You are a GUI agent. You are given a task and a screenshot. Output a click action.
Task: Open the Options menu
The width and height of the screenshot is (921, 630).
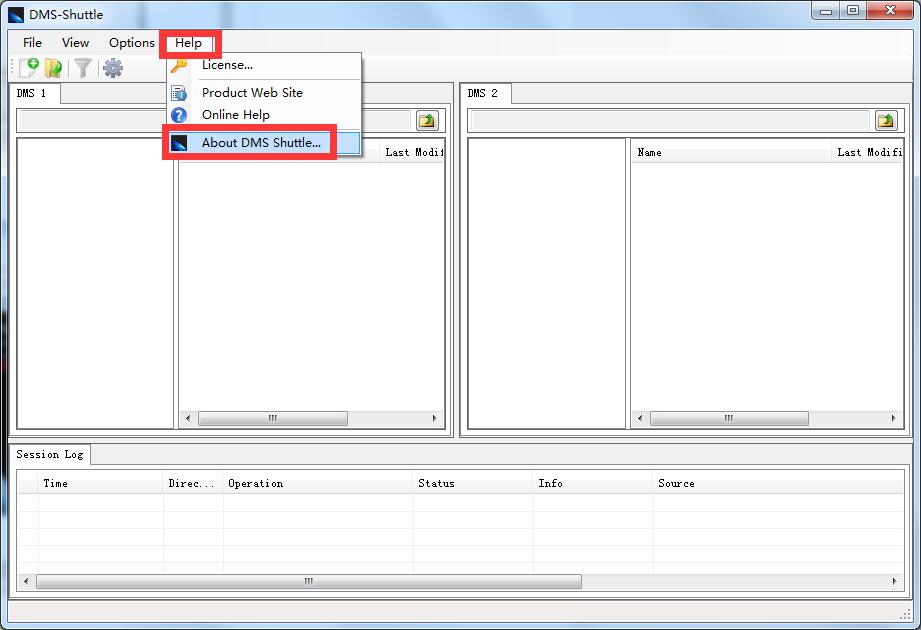pyautogui.click(x=132, y=43)
